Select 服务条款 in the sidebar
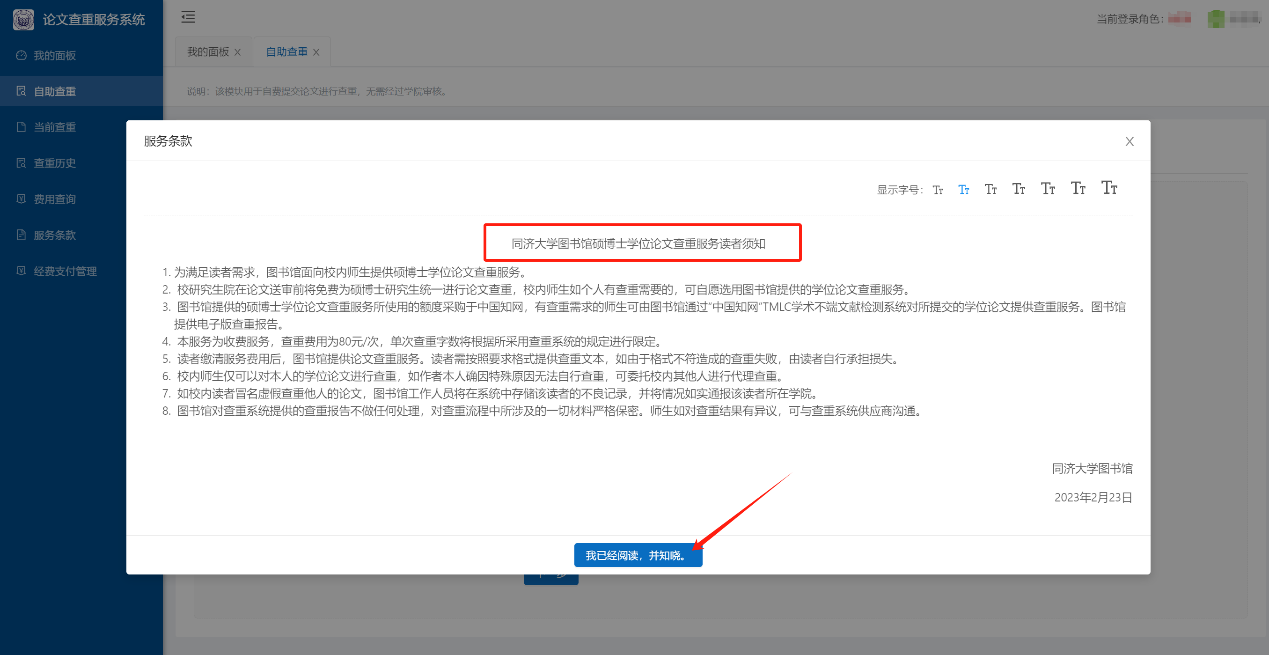Viewport: 1269px width, 655px height. (55, 235)
